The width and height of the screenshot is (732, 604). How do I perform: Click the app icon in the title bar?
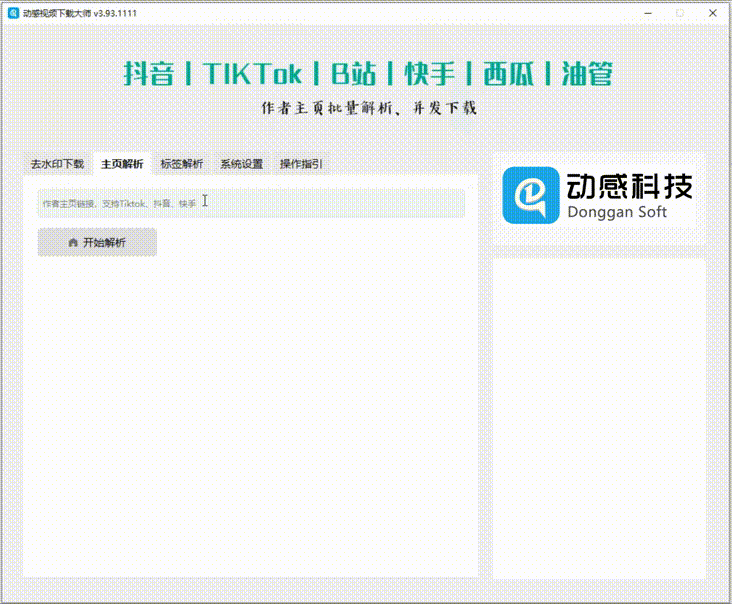(13, 13)
